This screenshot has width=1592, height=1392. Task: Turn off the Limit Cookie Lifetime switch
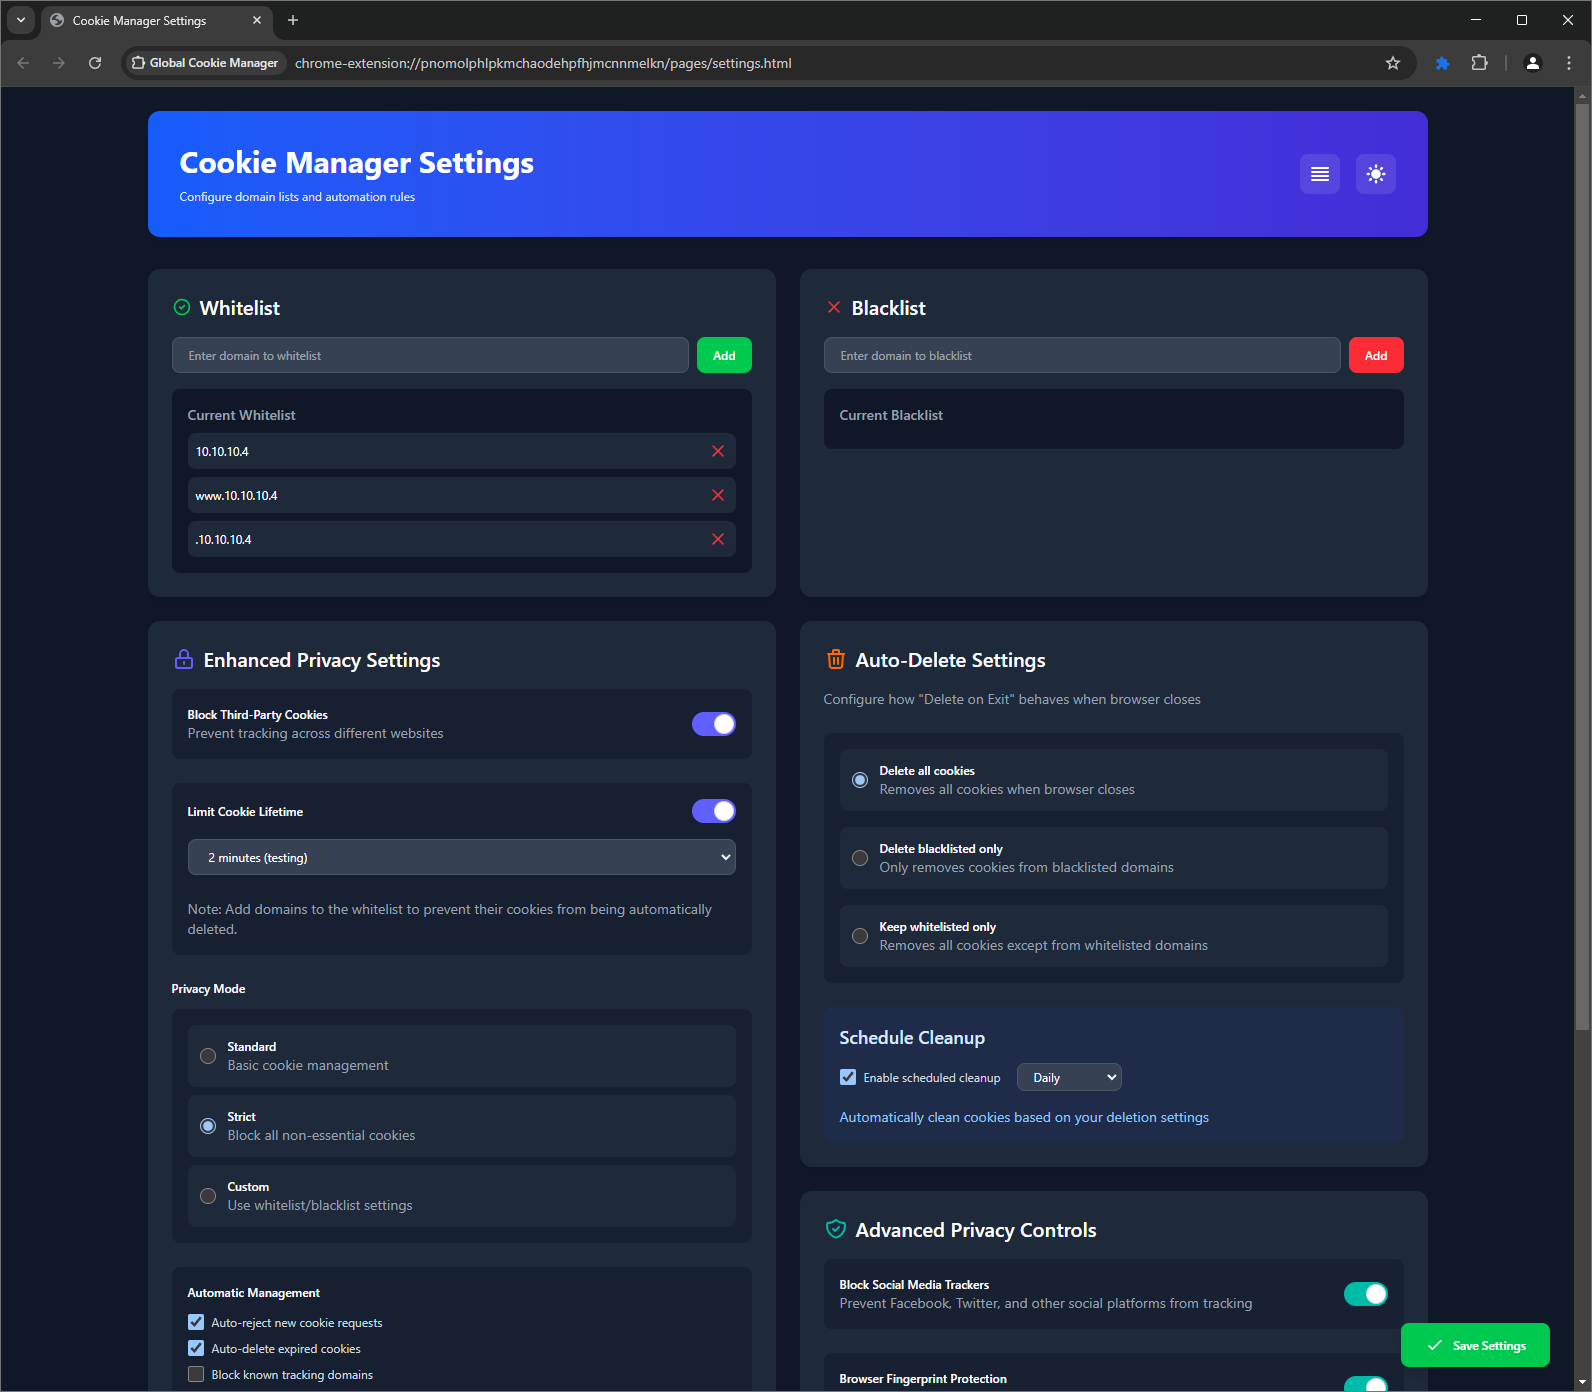pos(713,811)
